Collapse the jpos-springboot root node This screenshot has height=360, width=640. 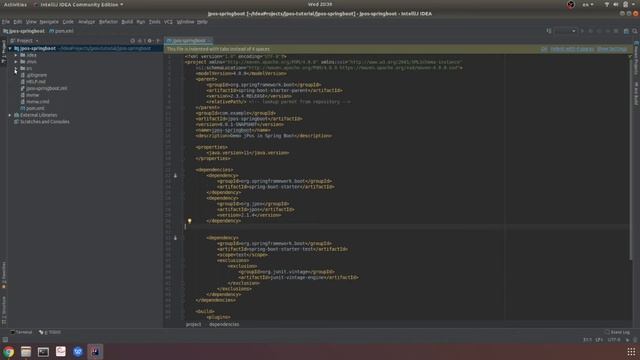pyautogui.click(x=10, y=48)
